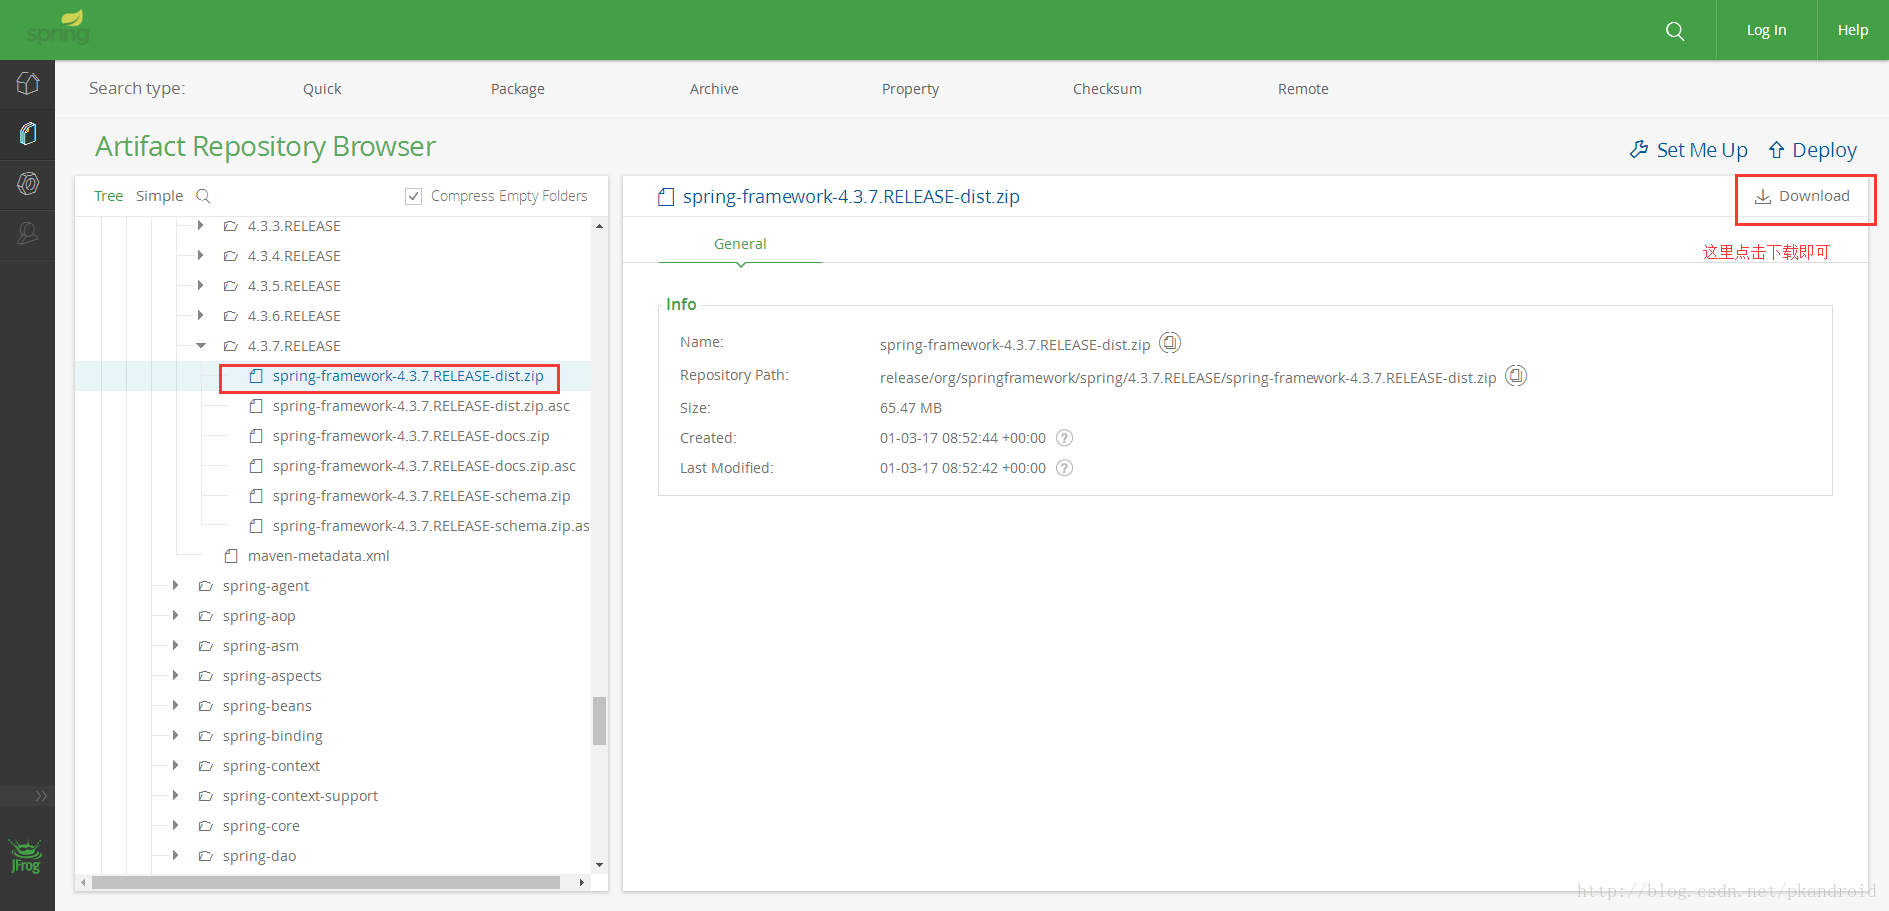Open the Home icon in the left sidebar

pos(28,84)
